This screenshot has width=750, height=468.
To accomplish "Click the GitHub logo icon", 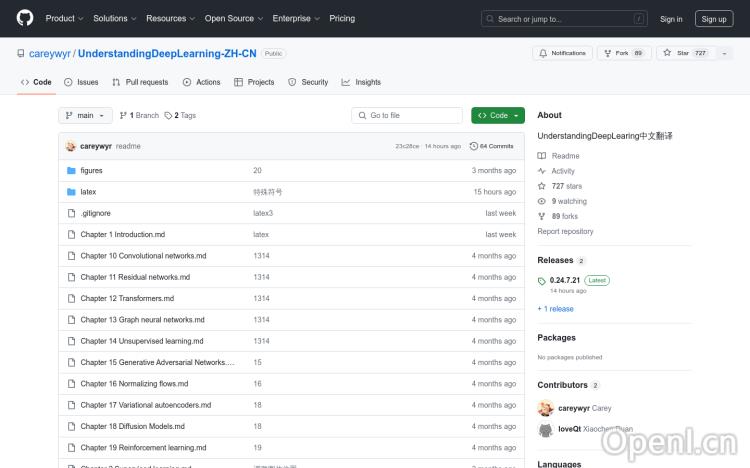I will [25, 18].
